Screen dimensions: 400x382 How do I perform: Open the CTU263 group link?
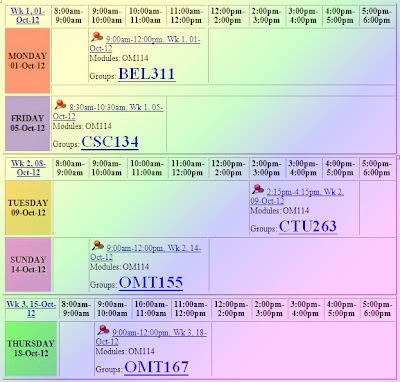(308, 226)
